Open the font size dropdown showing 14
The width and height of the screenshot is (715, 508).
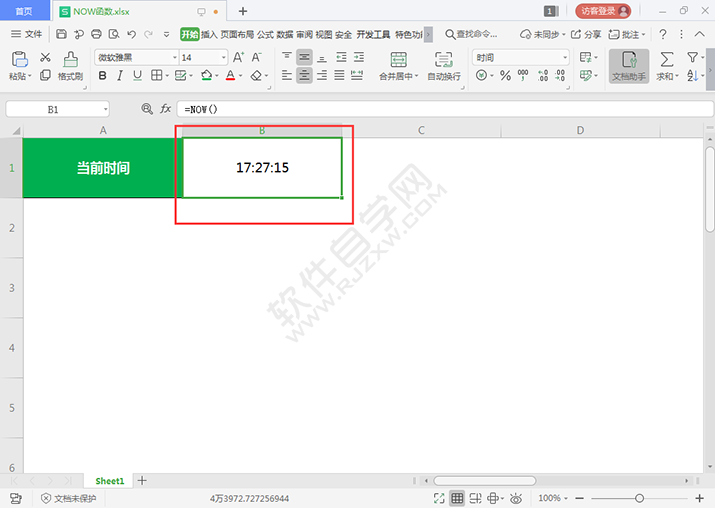pos(223,57)
